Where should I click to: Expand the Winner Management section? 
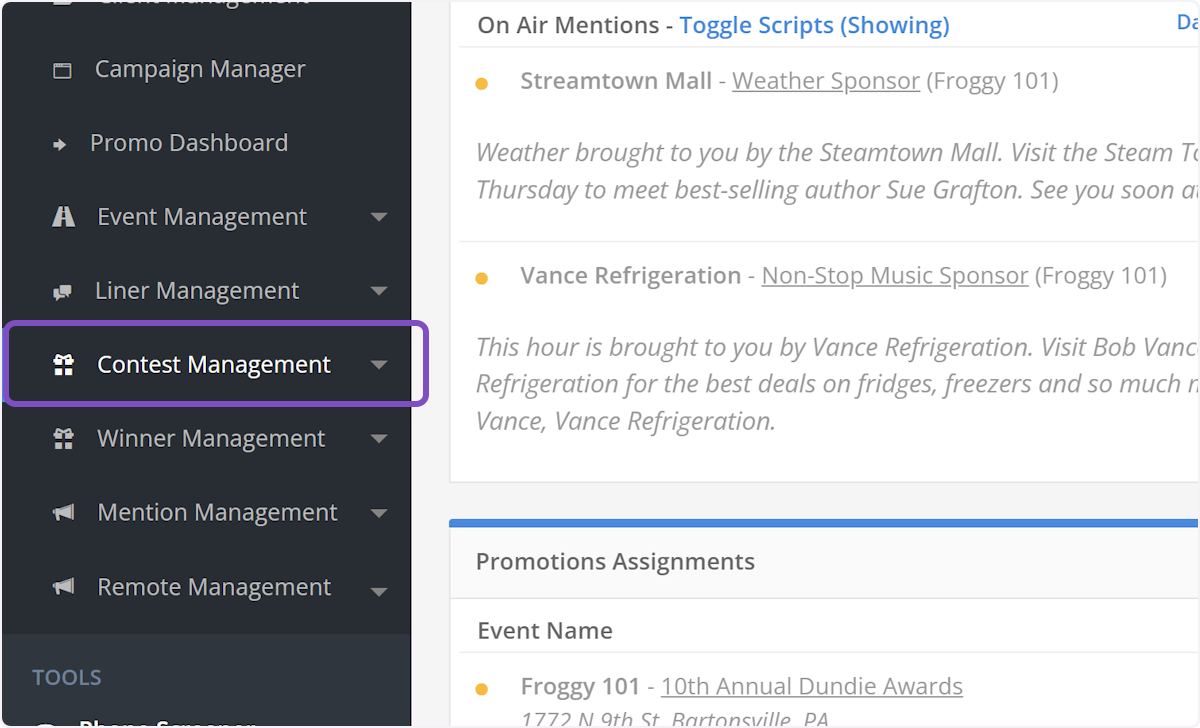pyautogui.click(x=379, y=439)
